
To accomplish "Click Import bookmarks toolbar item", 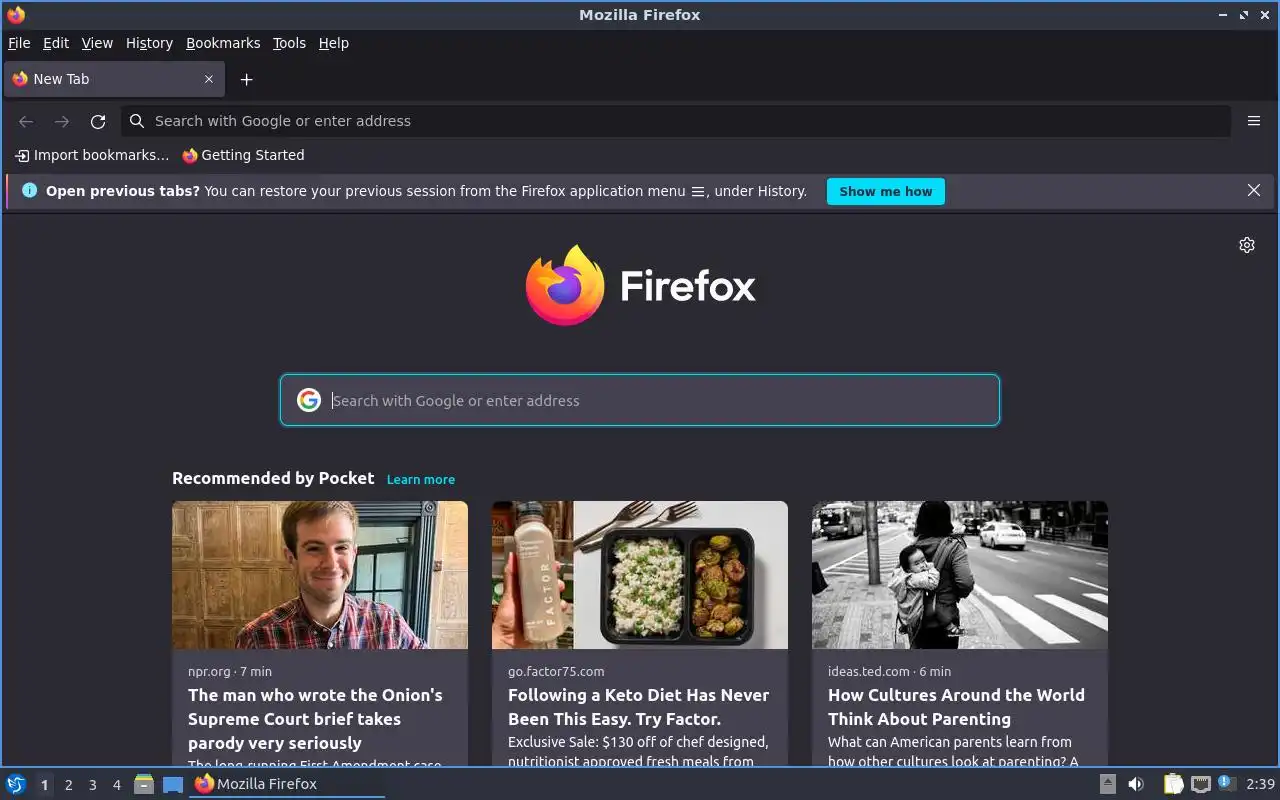I will coord(92,155).
